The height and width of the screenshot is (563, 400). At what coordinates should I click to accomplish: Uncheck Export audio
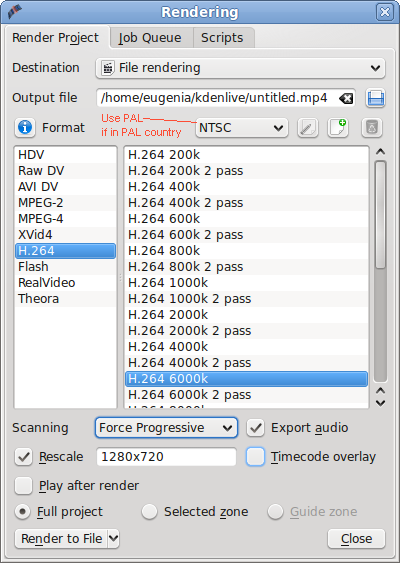tap(255, 428)
